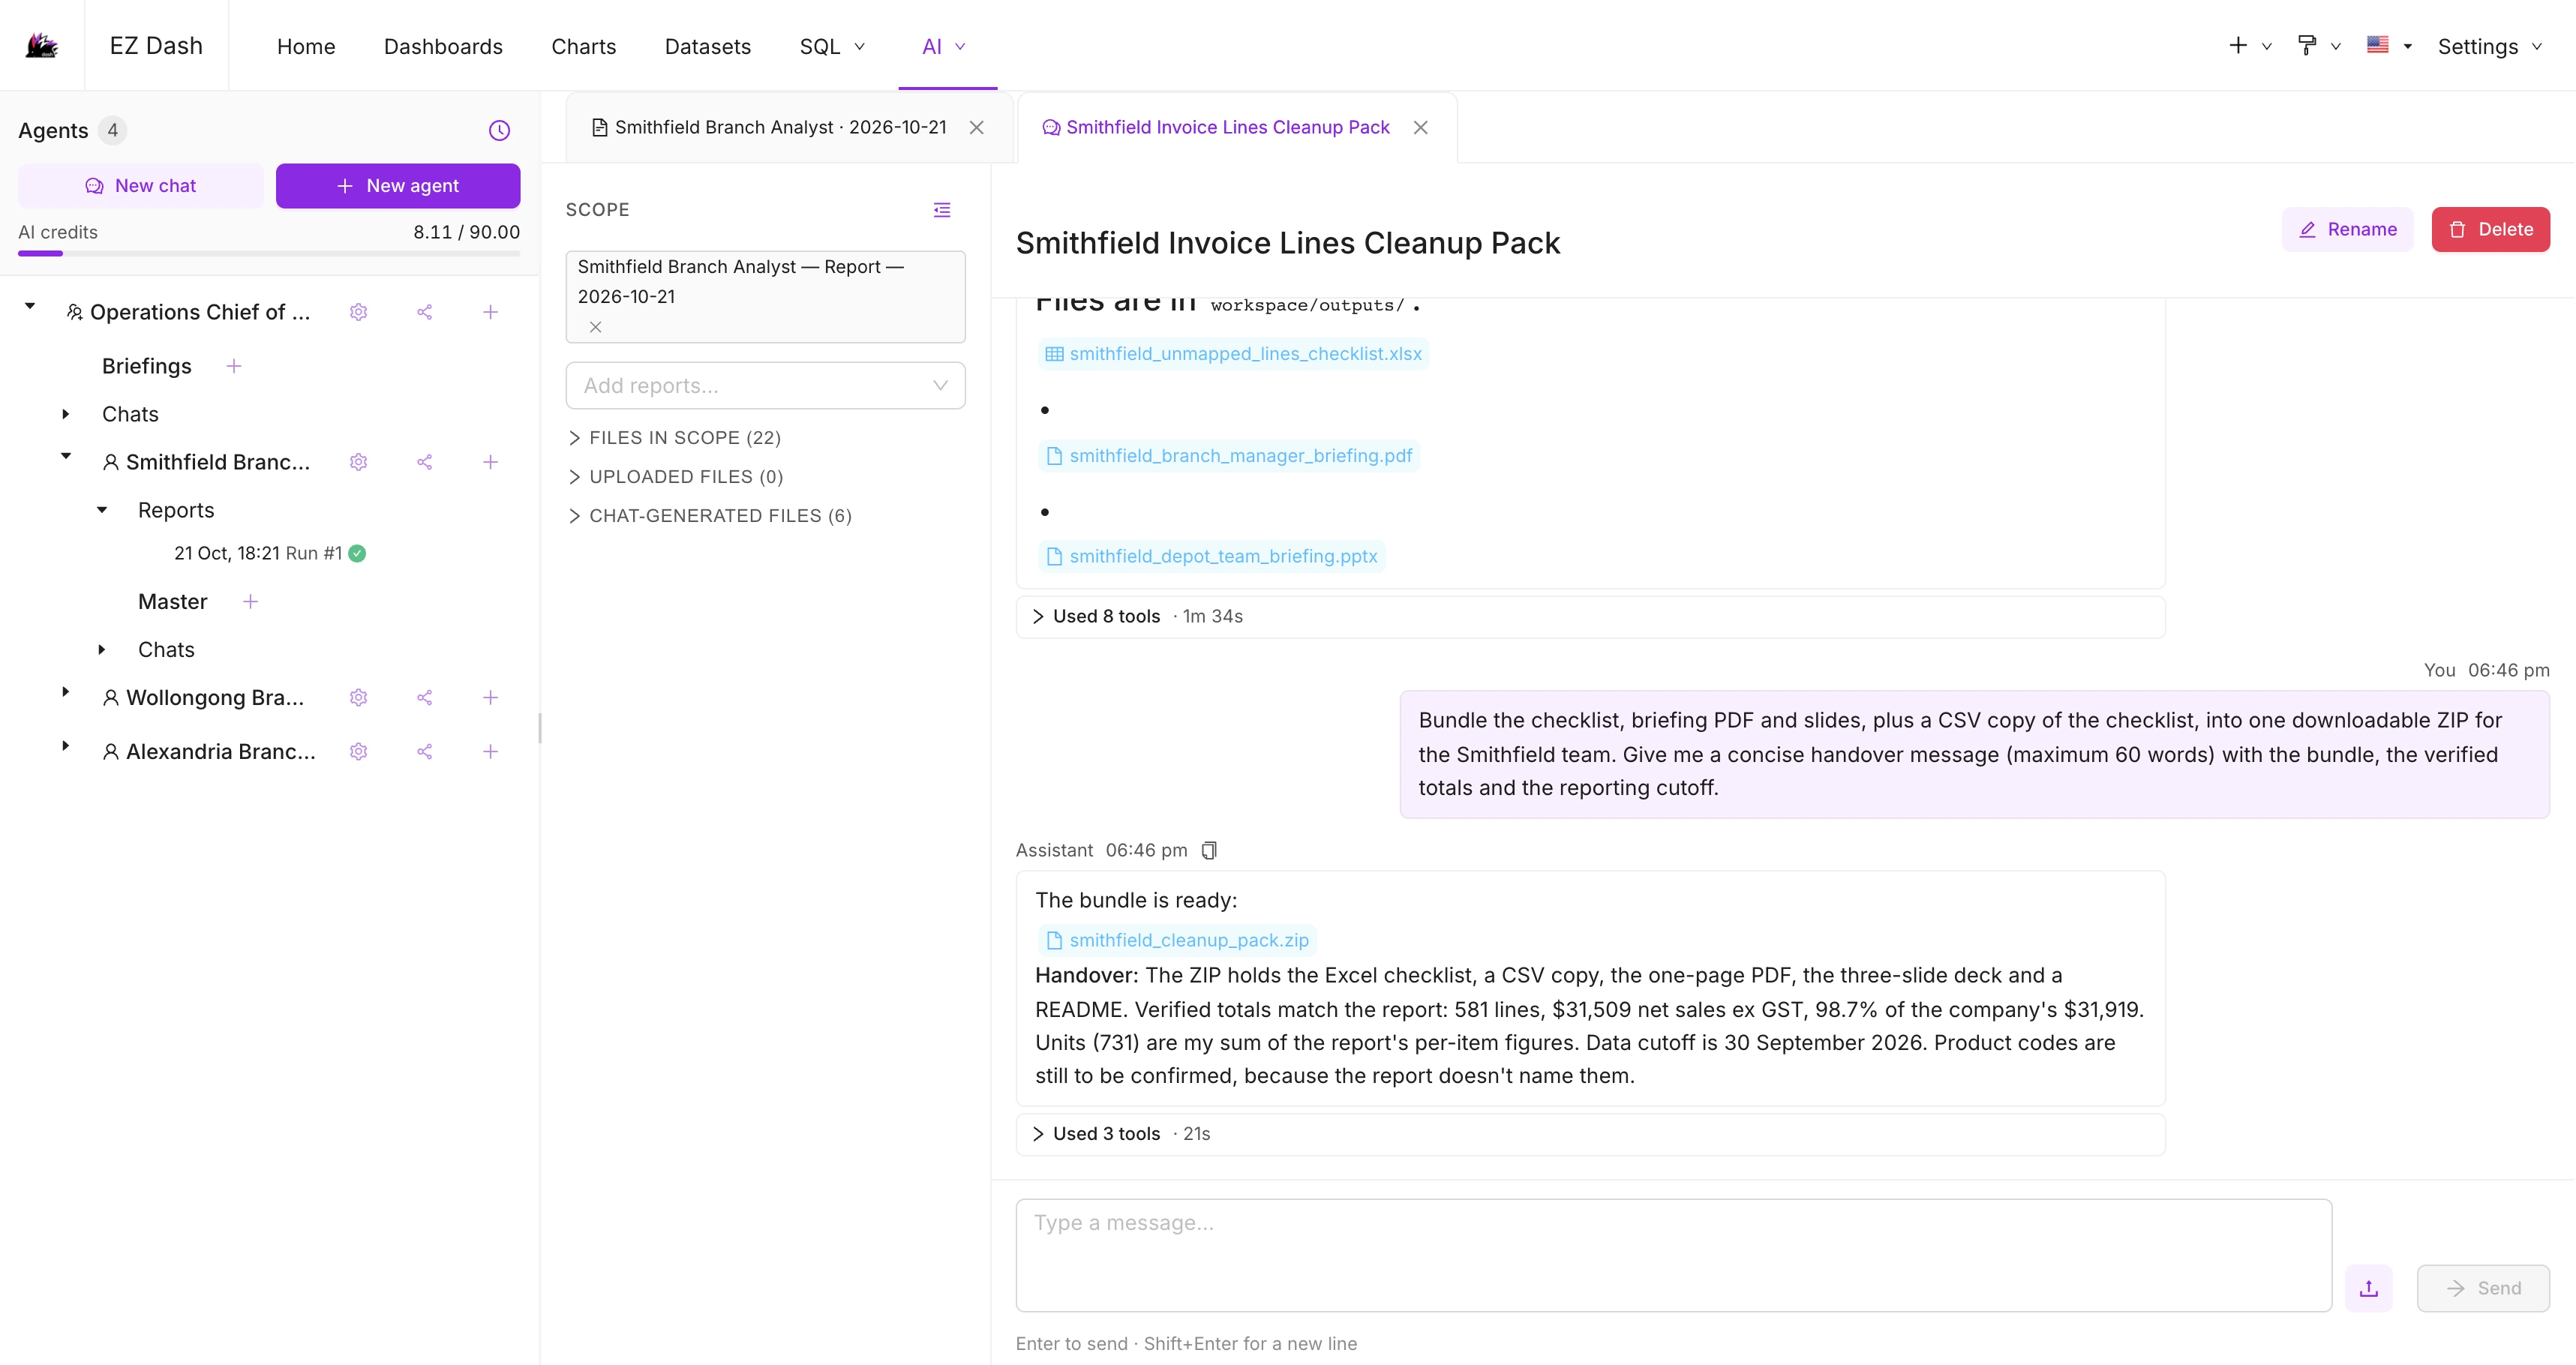The width and height of the screenshot is (2576, 1365).
Task: Collapse the Operations Chief tree node
Action: 30,306
